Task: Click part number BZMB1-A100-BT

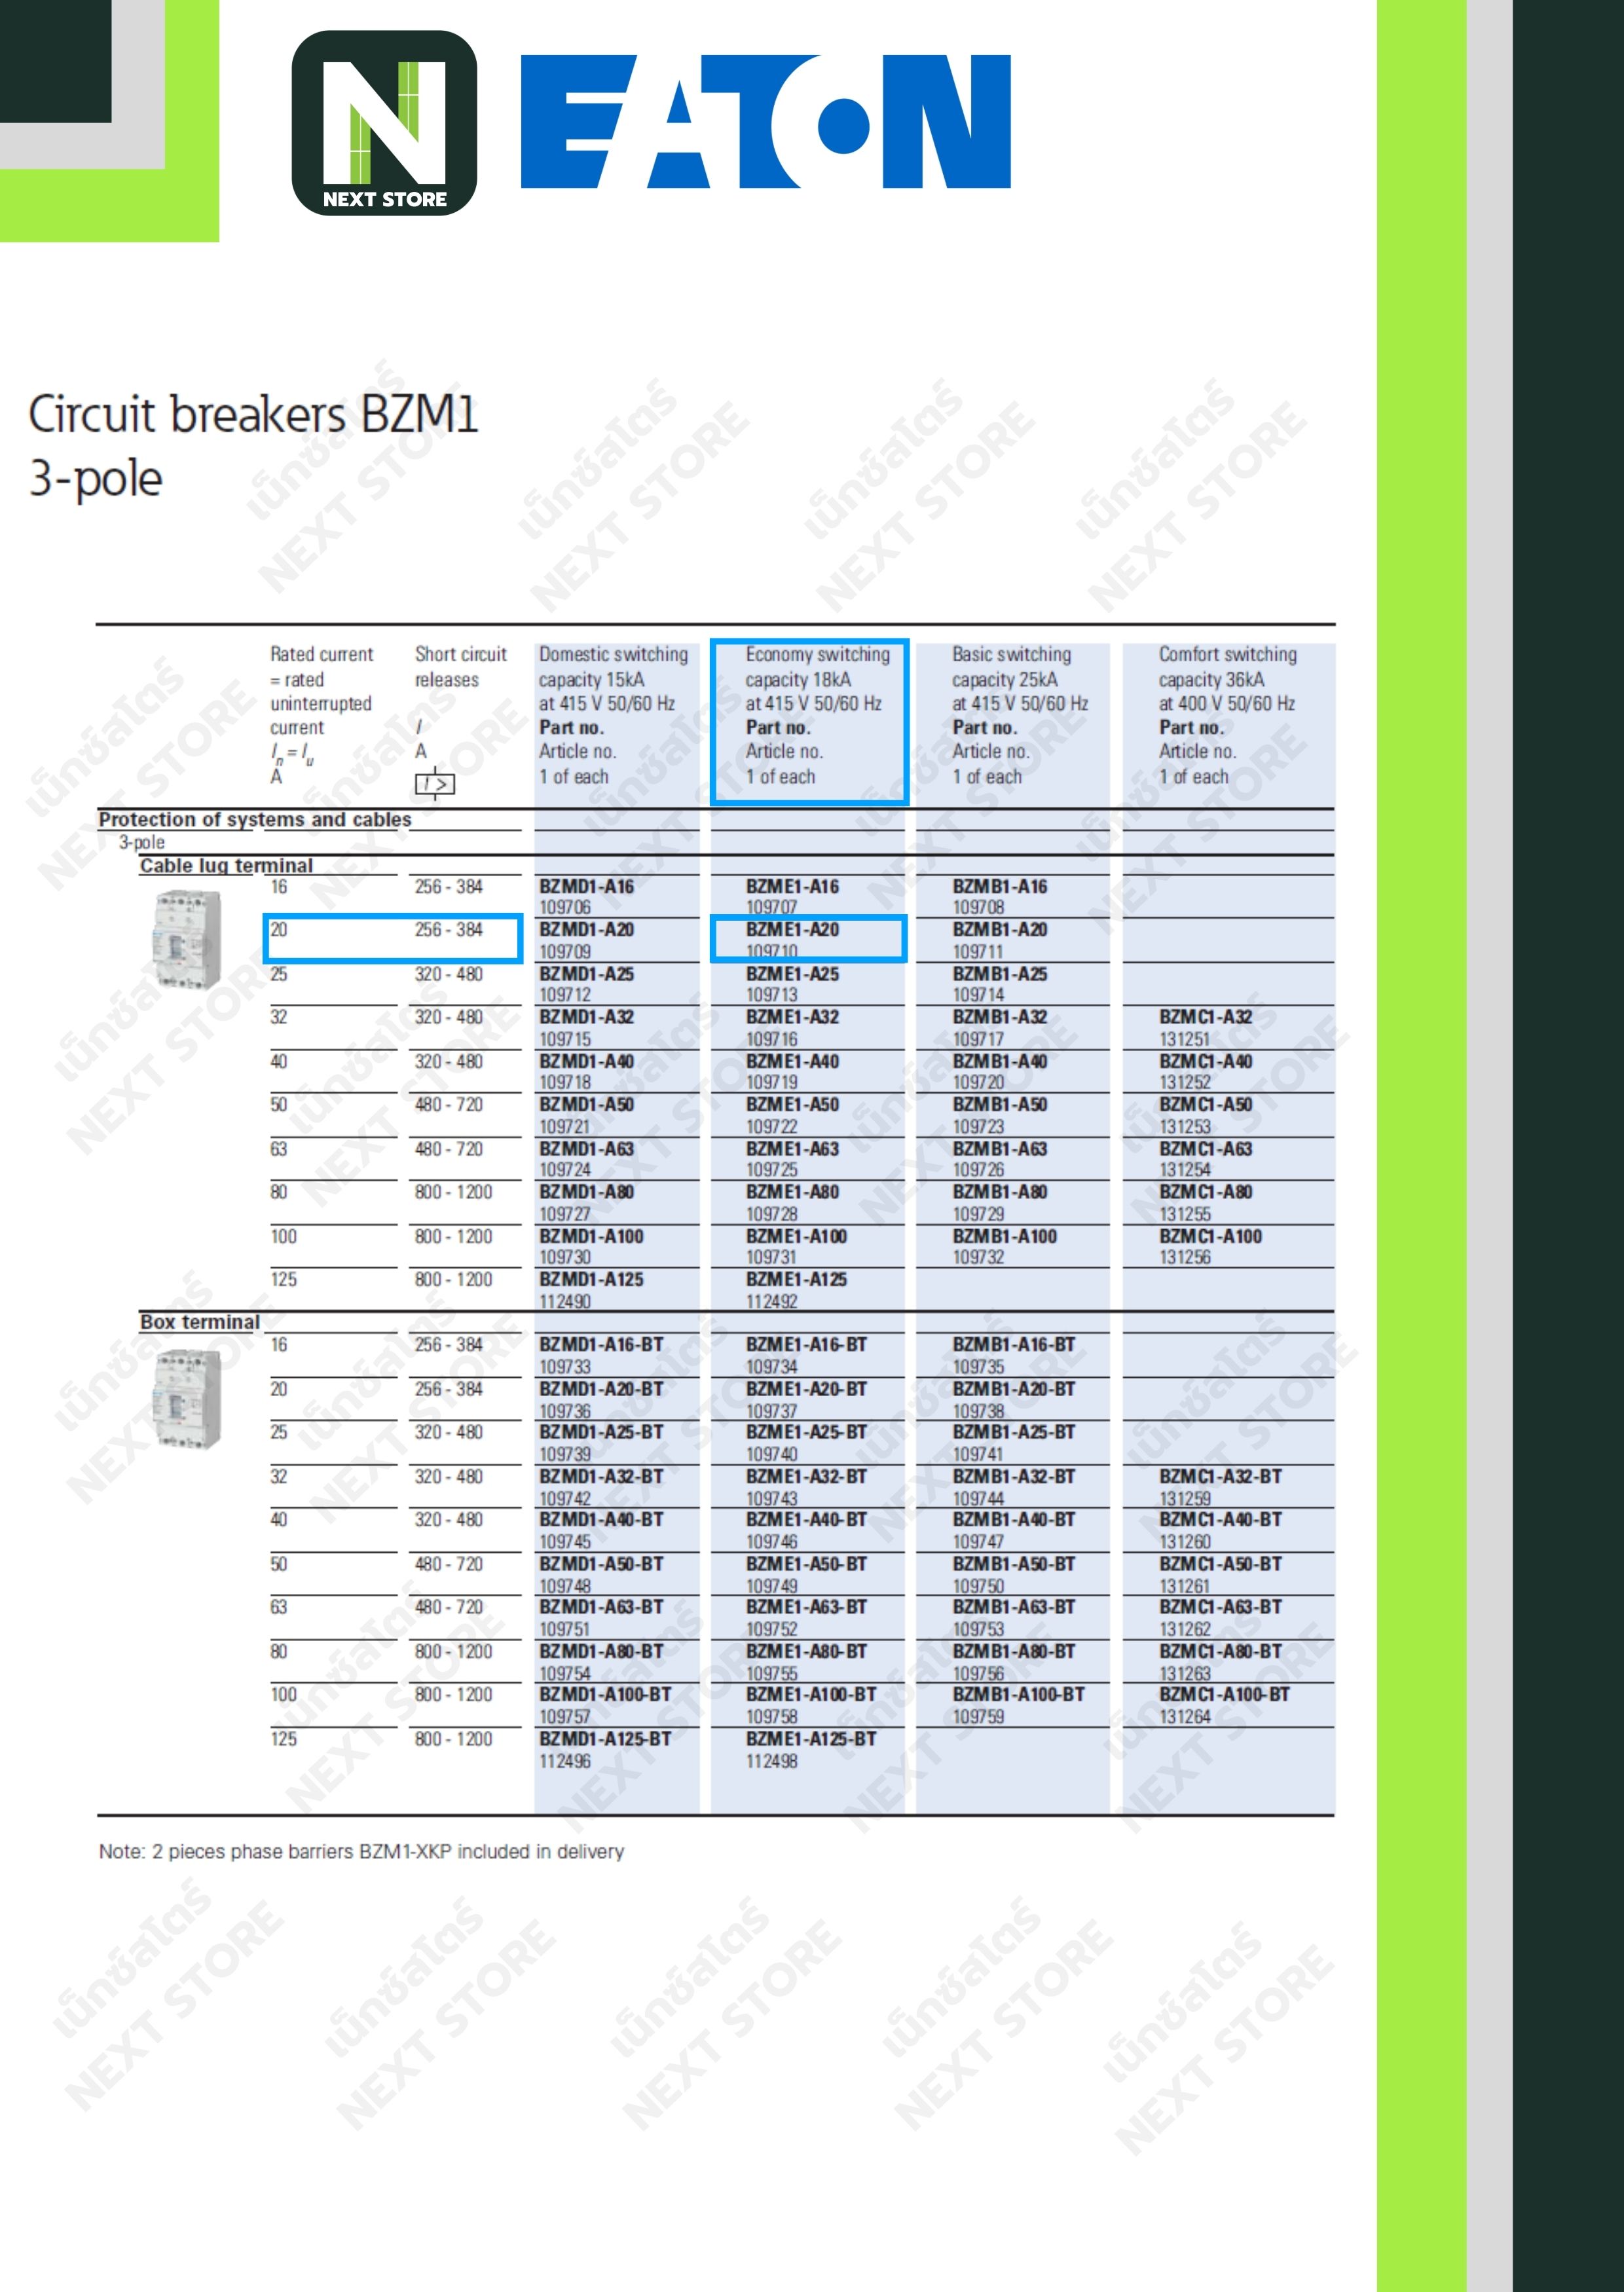Action: coord(1019,1694)
